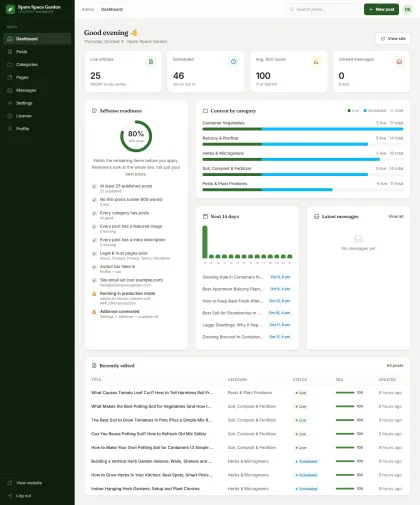The width and height of the screenshot is (420, 505).
Task: Click the empty inbox icon above No messages yet
Action: [358, 239]
